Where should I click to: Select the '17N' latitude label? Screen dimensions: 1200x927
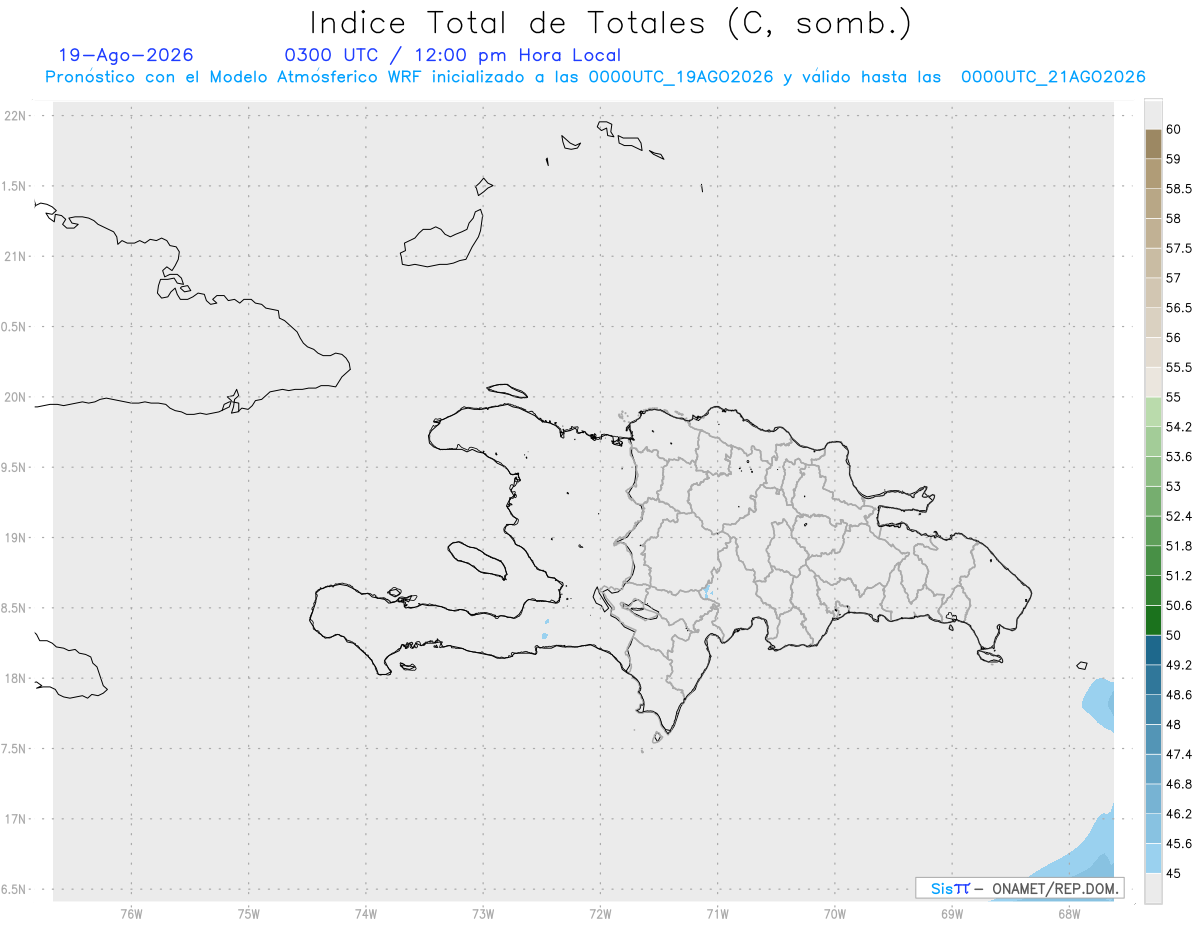pyautogui.click(x=16, y=819)
